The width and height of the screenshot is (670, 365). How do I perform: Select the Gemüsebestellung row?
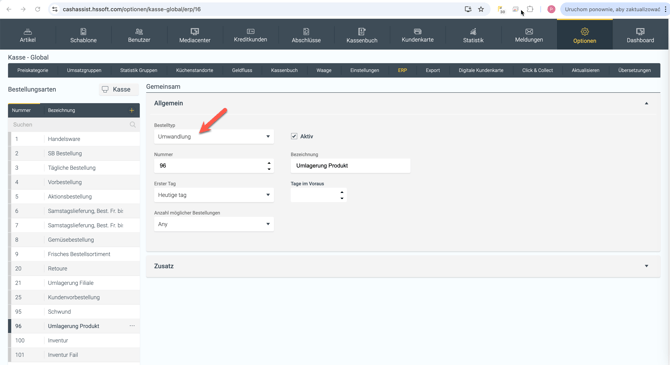point(74,239)
